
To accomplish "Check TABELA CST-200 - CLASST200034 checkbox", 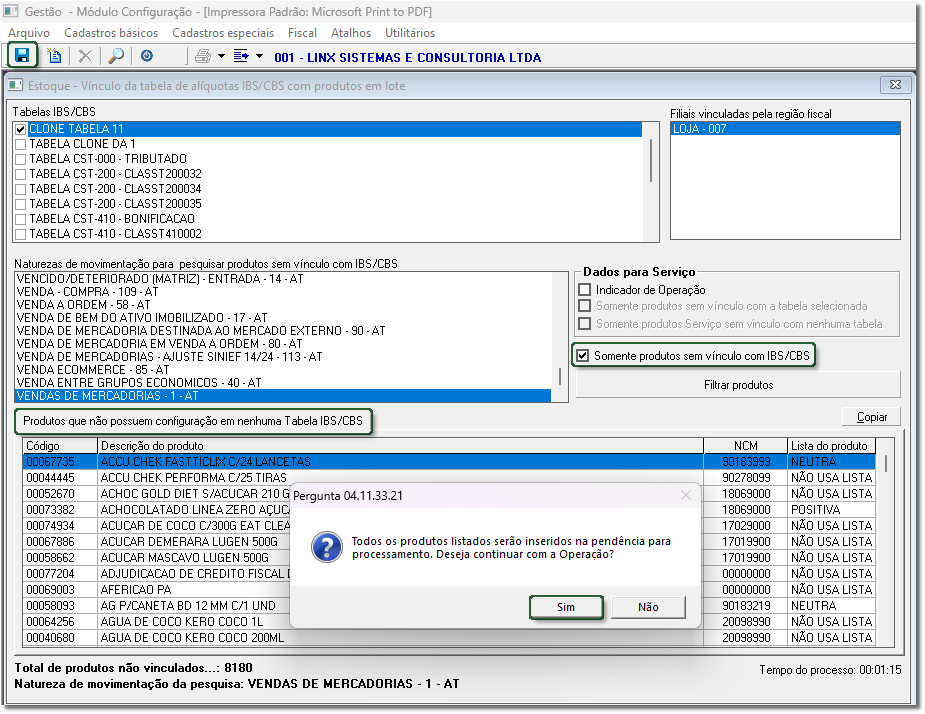I will coord(21,189).
